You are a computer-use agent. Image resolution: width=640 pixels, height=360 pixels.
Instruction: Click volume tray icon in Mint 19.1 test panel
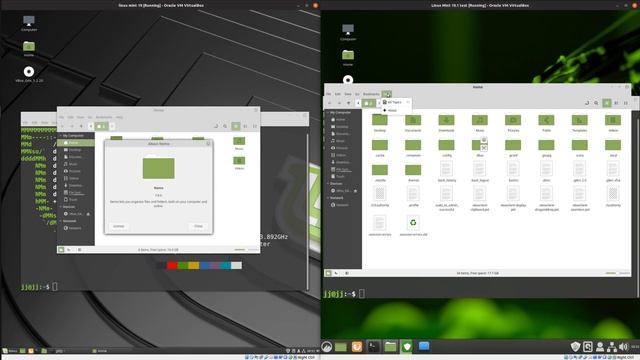(x=624, y=347)
